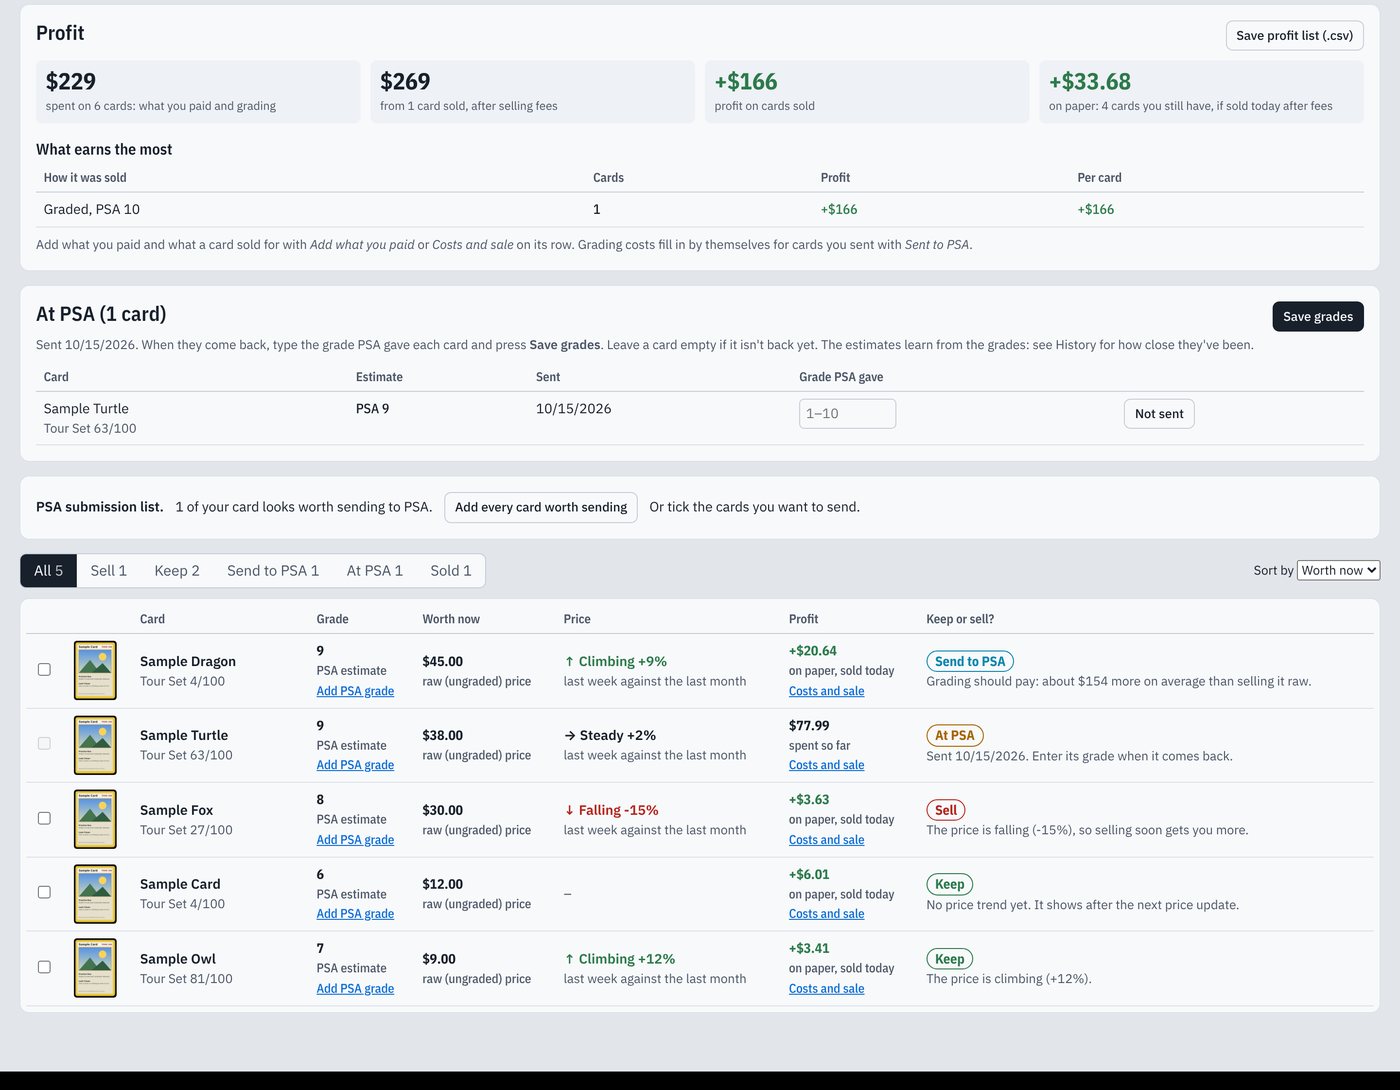This screenshot has width=1400, height=1090.
Task: Switch to the Send to PSA 1 tab
Action: (x=273, y=571)
